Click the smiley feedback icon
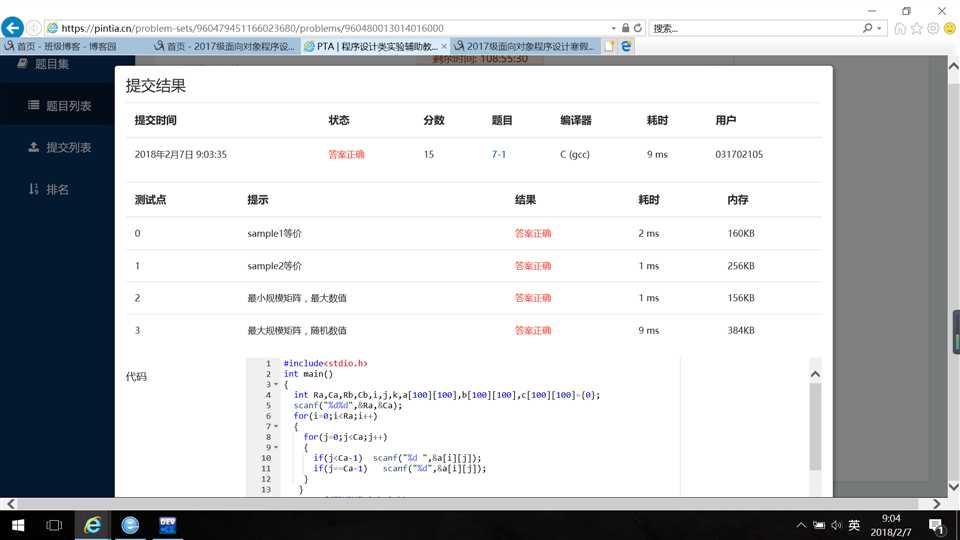Screen dimensions: 960x540 click(950, 28)
